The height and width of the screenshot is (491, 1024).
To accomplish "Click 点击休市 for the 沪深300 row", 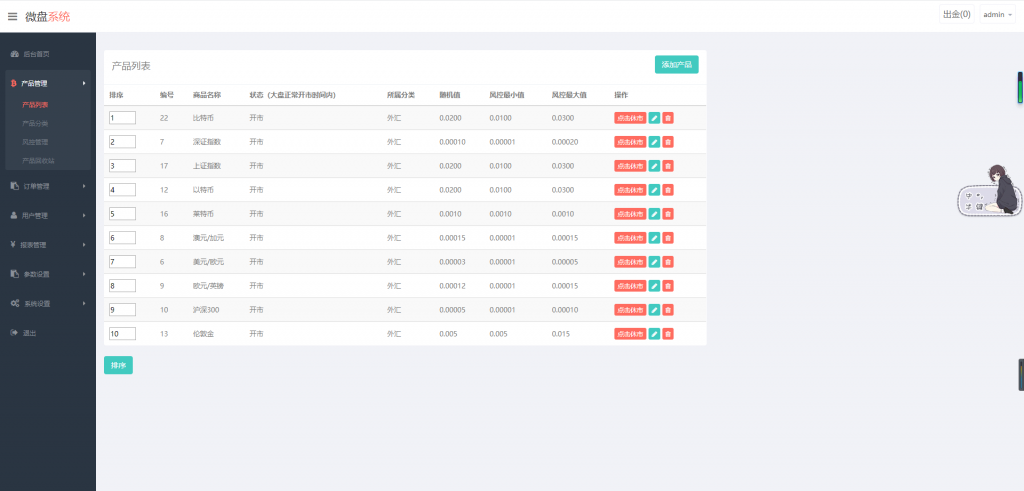I will (630, 309).
